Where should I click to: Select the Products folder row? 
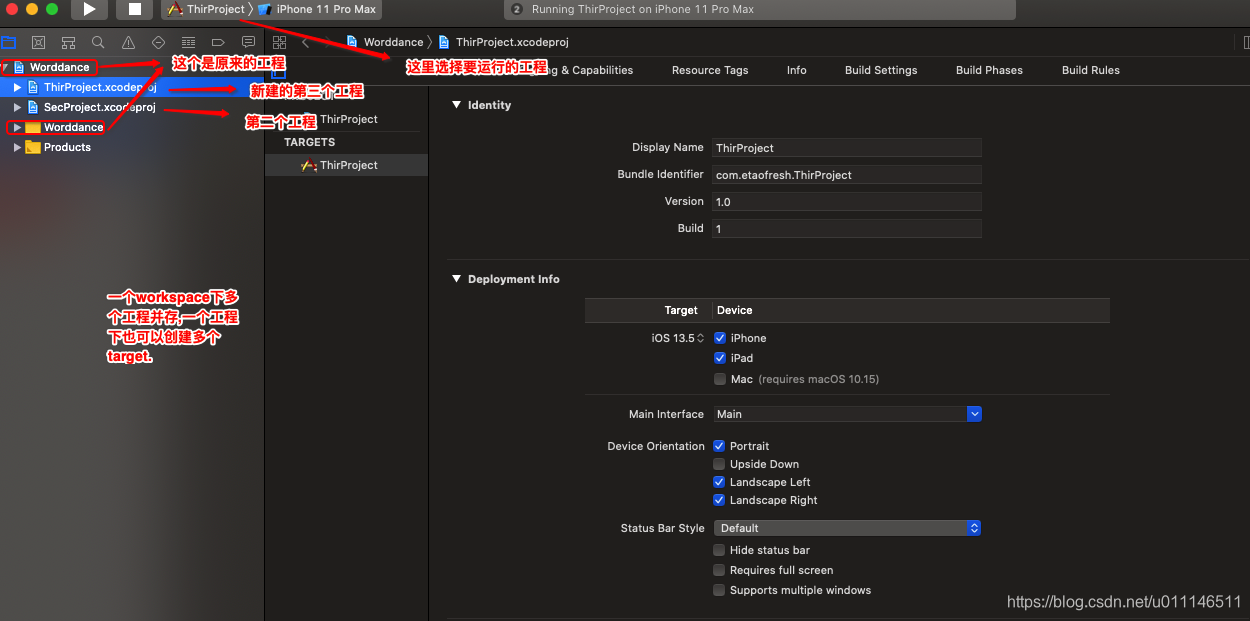coord(132,147)
